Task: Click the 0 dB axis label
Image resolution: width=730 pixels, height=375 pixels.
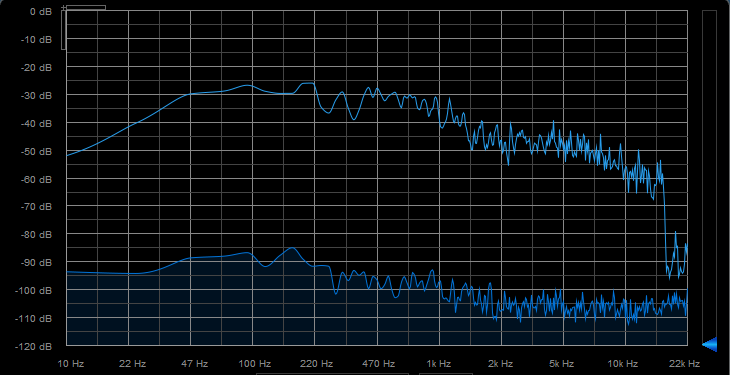Action: [41, 12]
